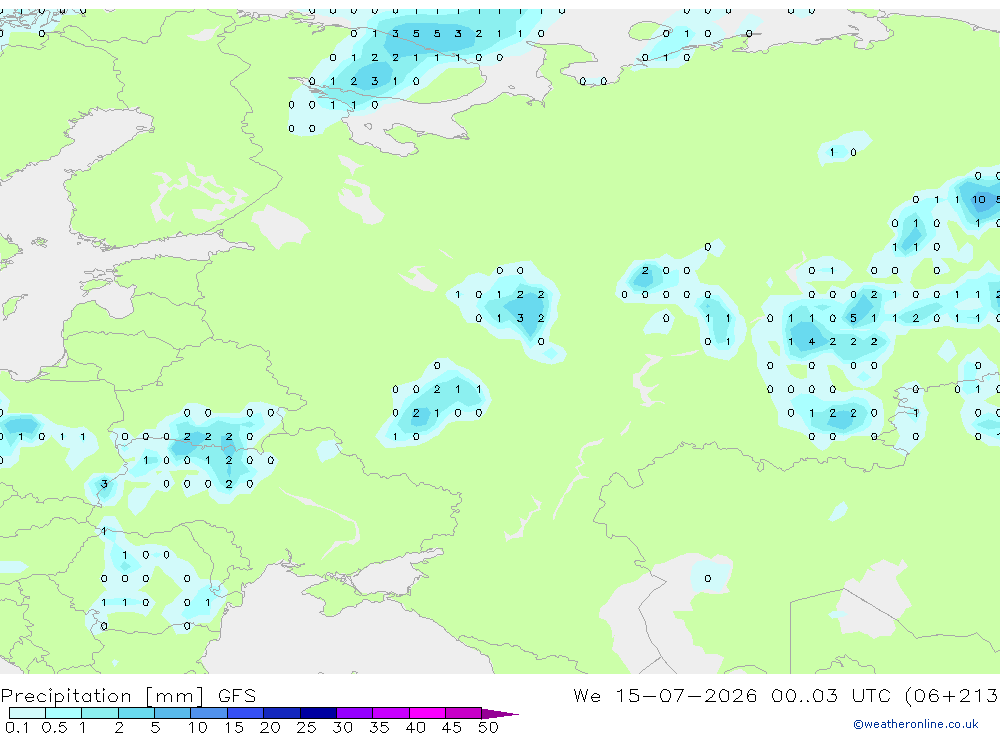Select the legend swatch between 2 and 5
The width and height of the screenshot is (1000, 733).
136,713
